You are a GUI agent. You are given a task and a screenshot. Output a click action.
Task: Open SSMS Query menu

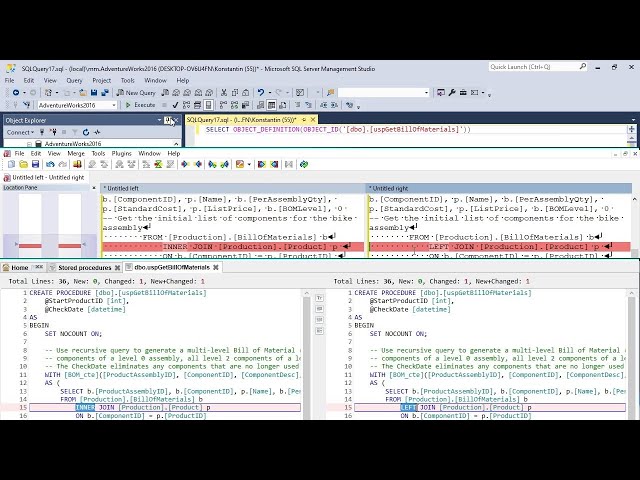pyautogui.click(x=74, y=80)
